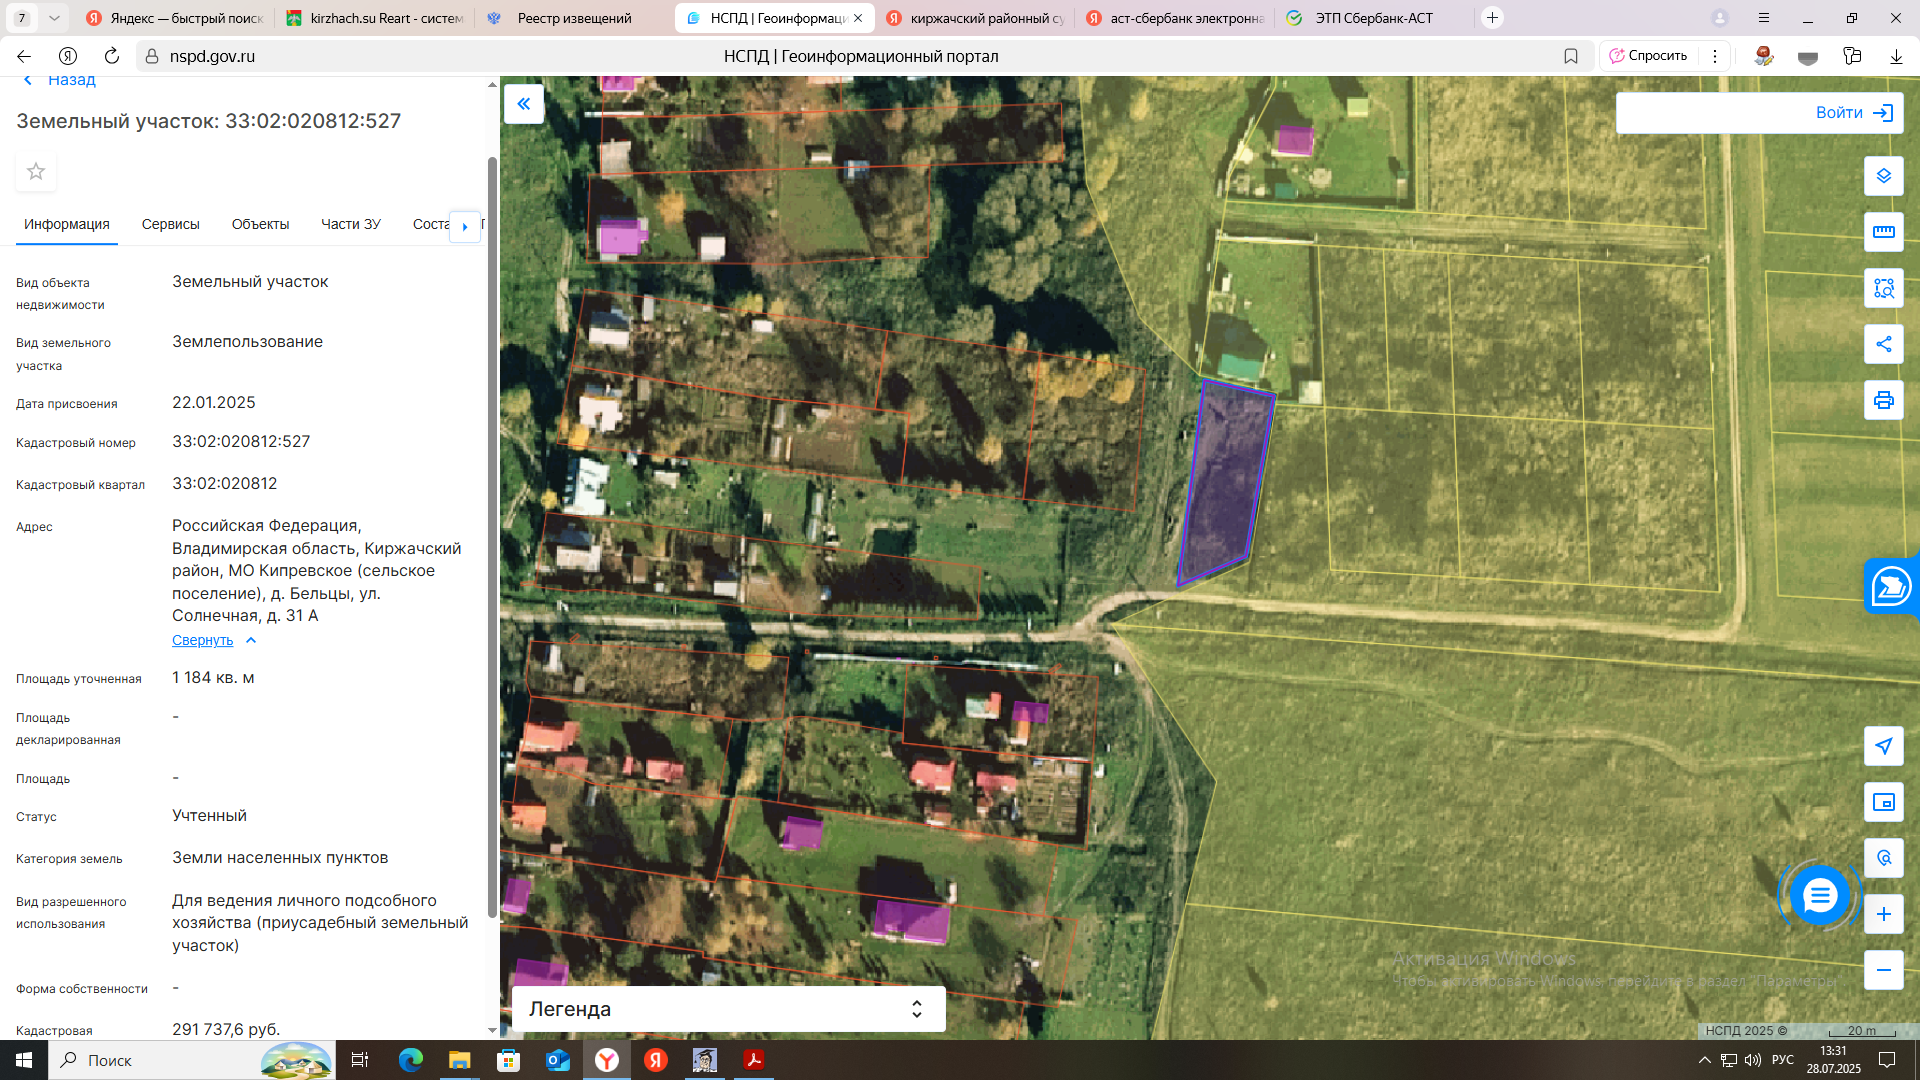Add parcel to favorites with star

(36, 172)
